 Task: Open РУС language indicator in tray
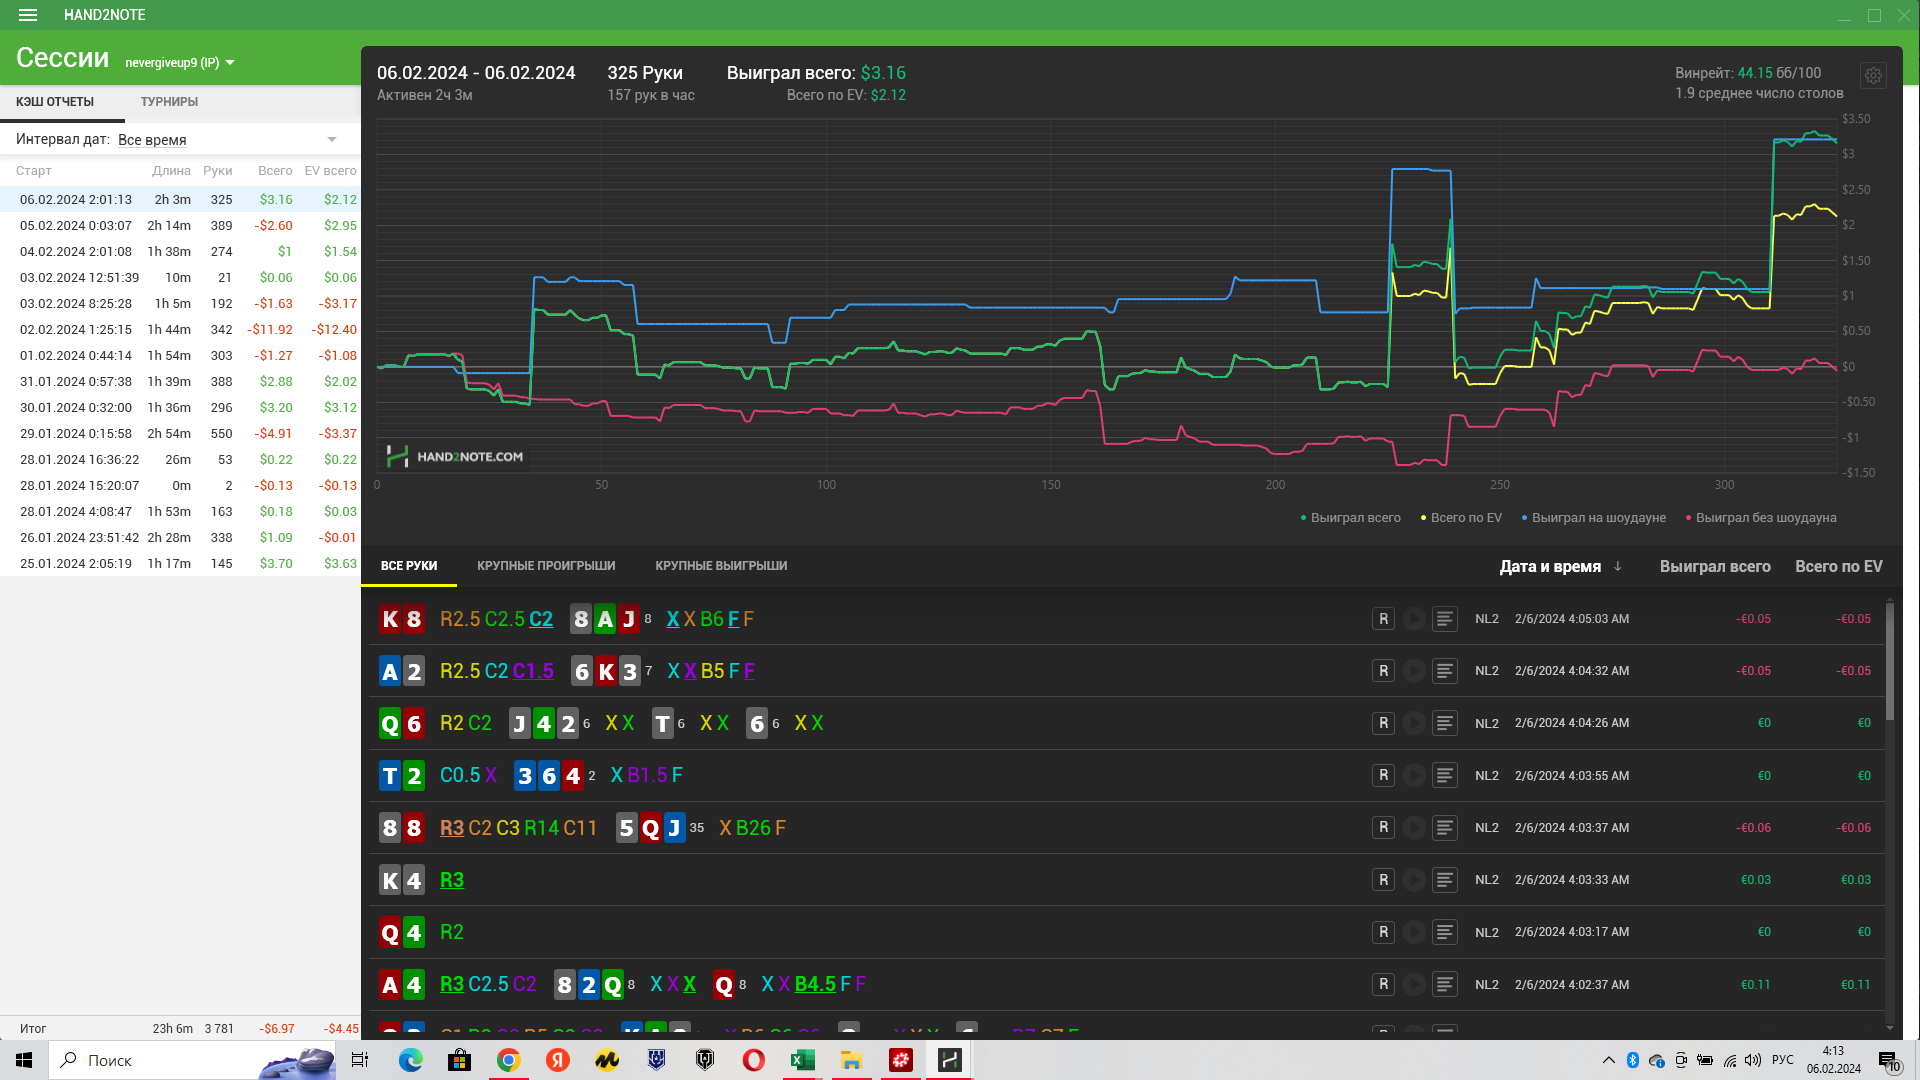(x=1783, y=1060)
